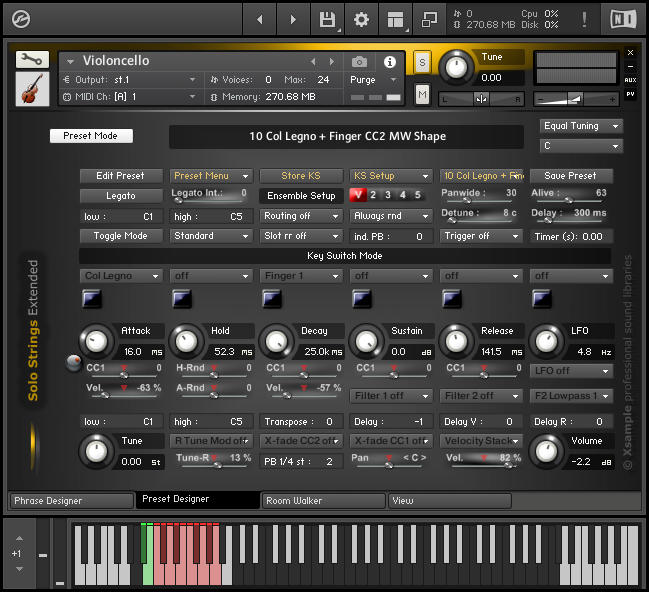Image resolution: width=649 pixels, height=592 pixels.
Task: Click the small grey ball beside Attack
Action: pos(74,363)
